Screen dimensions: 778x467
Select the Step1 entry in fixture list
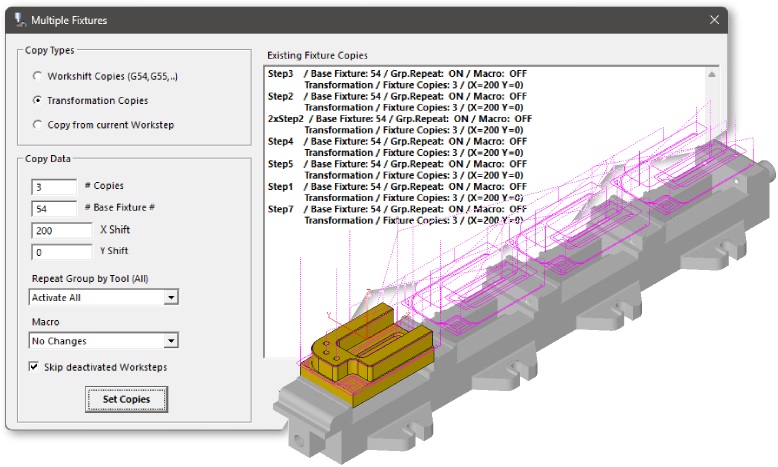click(x=397, y=192)
